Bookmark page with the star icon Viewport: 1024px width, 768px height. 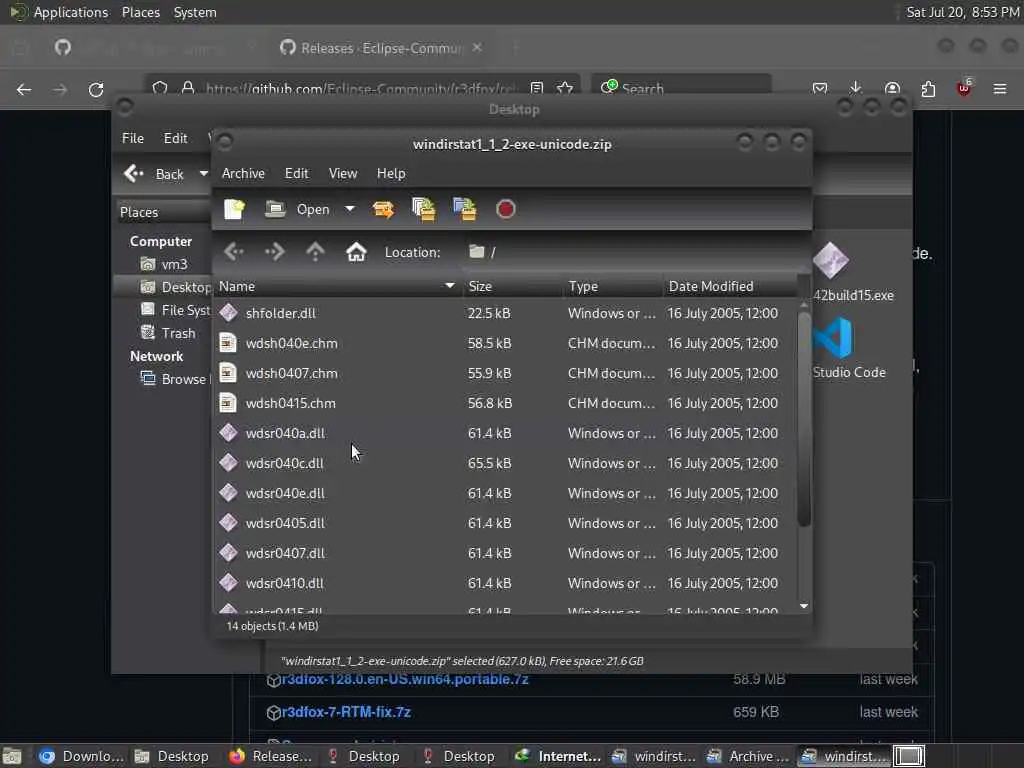566,88
